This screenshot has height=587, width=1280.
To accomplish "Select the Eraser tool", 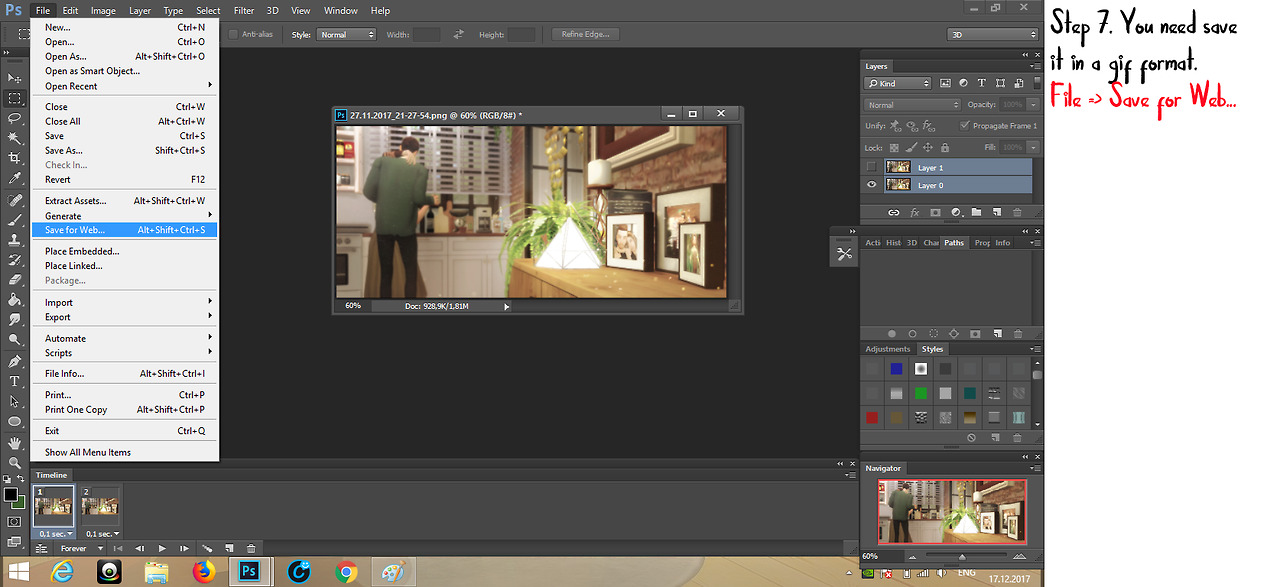I will (14, 280).
